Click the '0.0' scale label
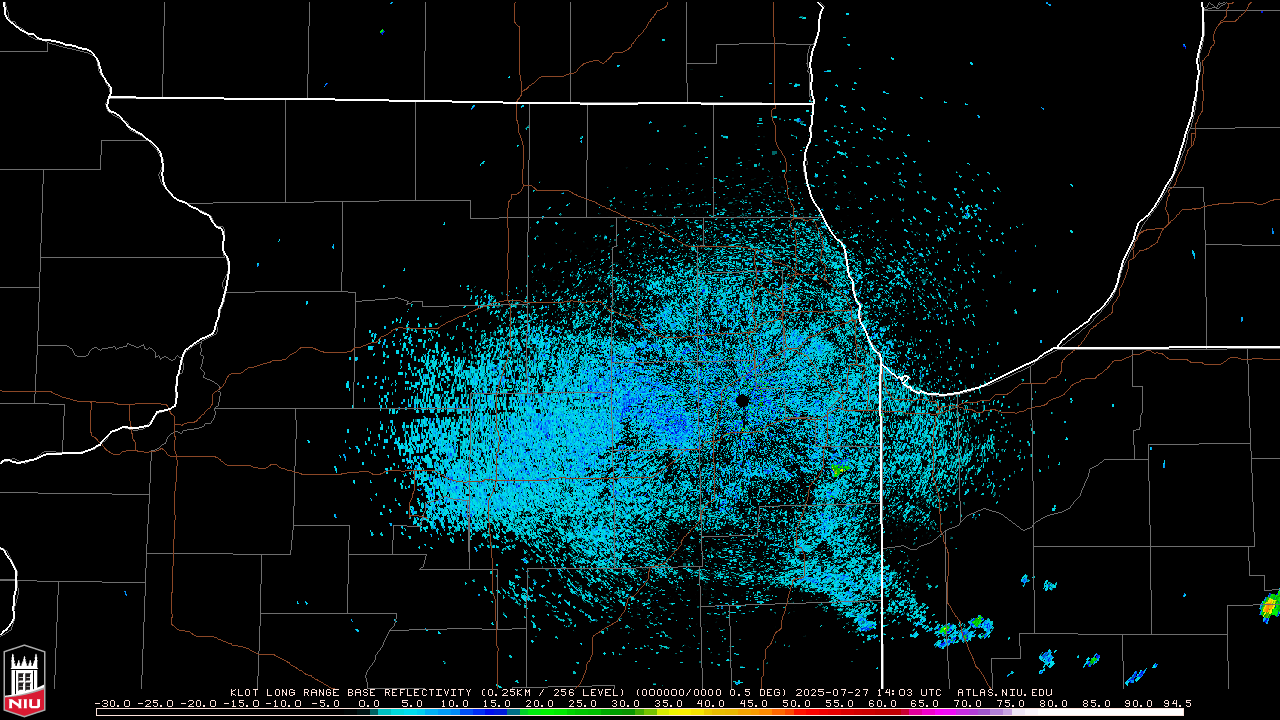The image size is (1280, 720). [369, 703]
